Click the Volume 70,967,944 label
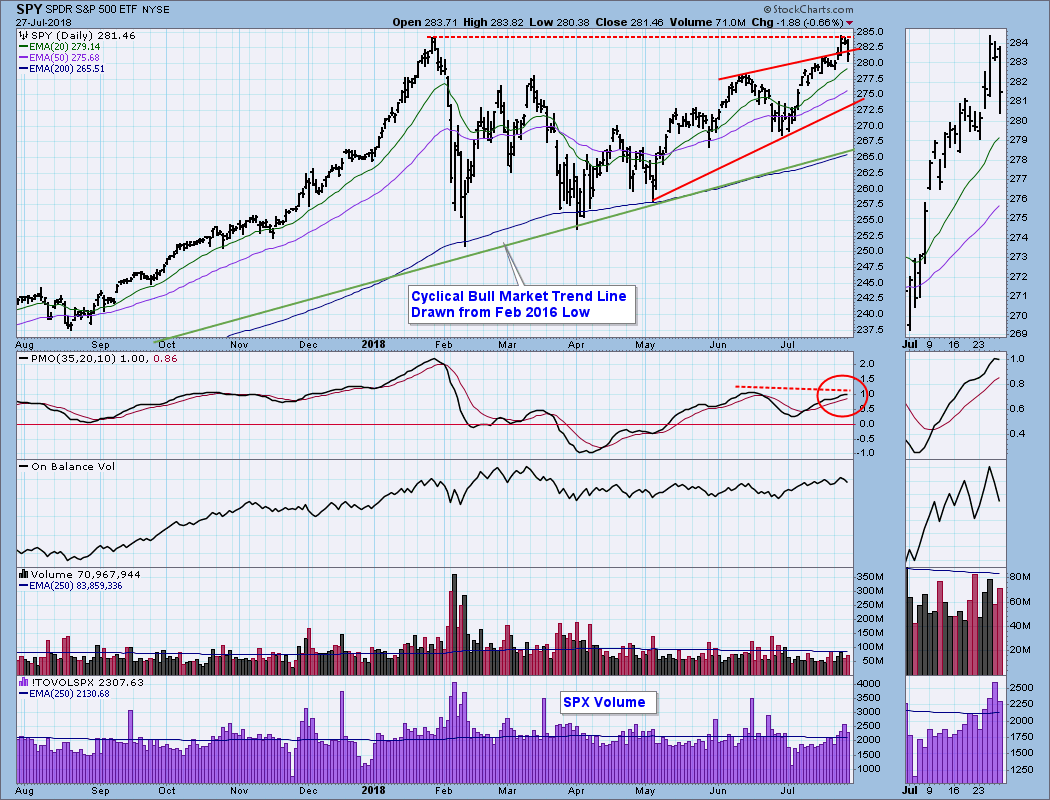The height and width of the screenshot is (800, 1050). [x=80, y=574]
